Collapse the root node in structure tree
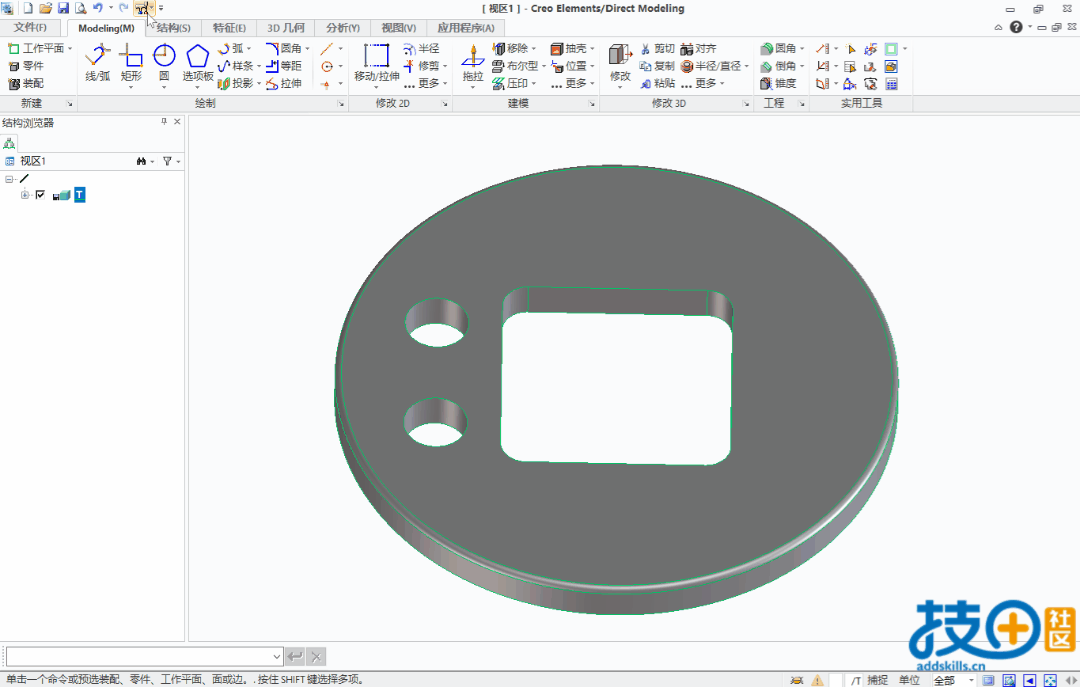 click(9, 179)
